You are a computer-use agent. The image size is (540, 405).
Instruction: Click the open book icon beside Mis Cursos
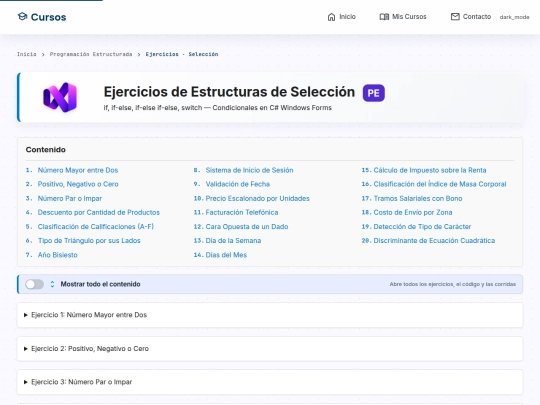[384, 17]
